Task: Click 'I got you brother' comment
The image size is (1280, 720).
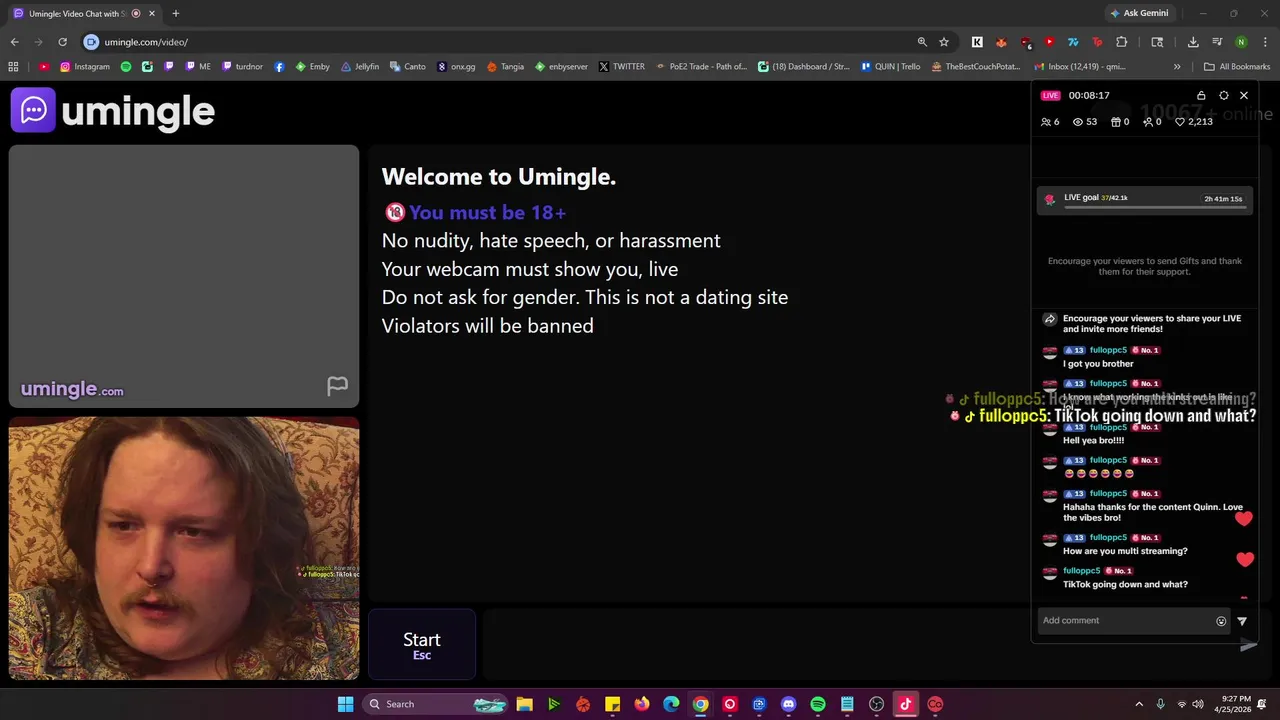Action: pos(1098,364)
